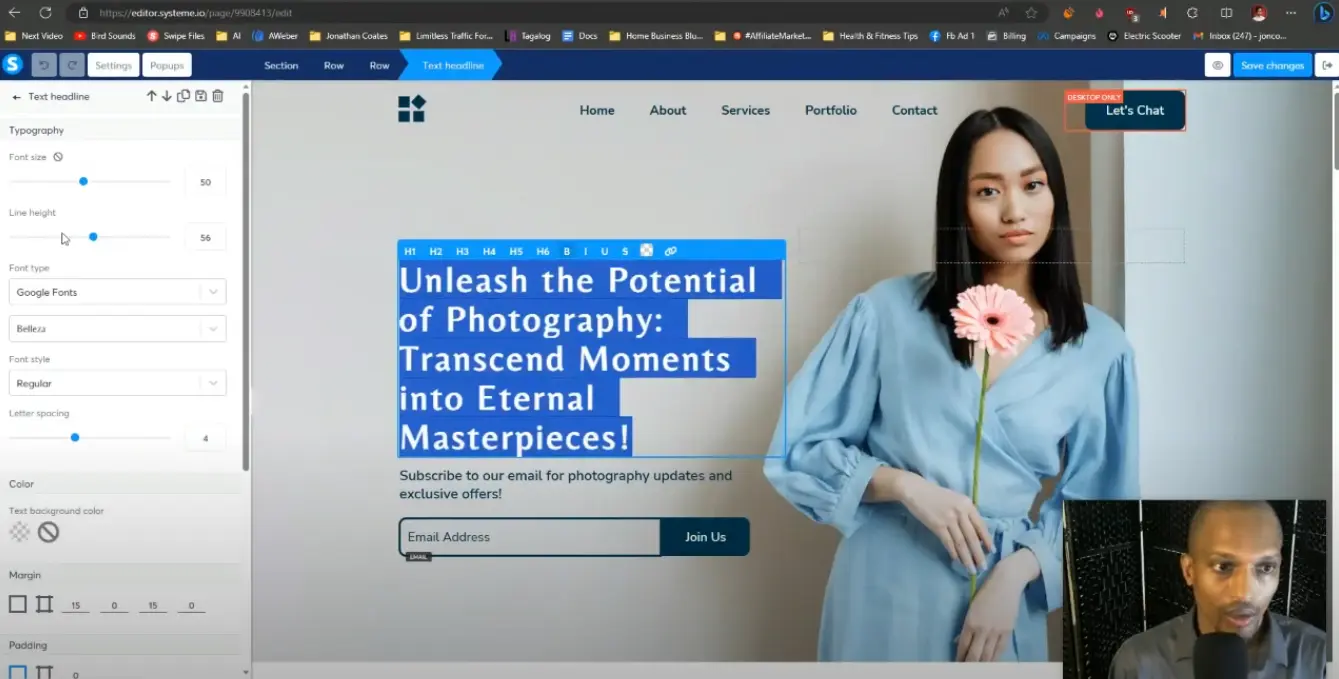The height and width of the screenshot is (679, 1339).
Task: Insert a hyperlink using the link icon
Action: coord(670,251)
